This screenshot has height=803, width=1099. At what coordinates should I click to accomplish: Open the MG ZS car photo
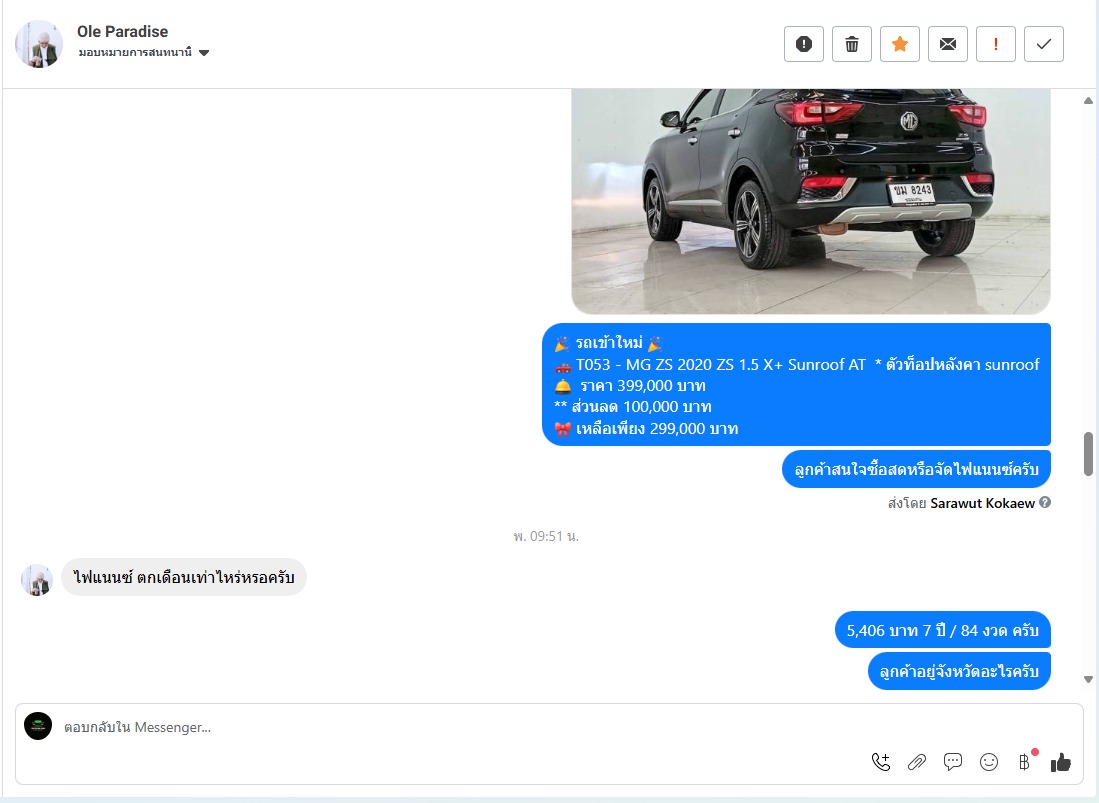coord(811,201)
